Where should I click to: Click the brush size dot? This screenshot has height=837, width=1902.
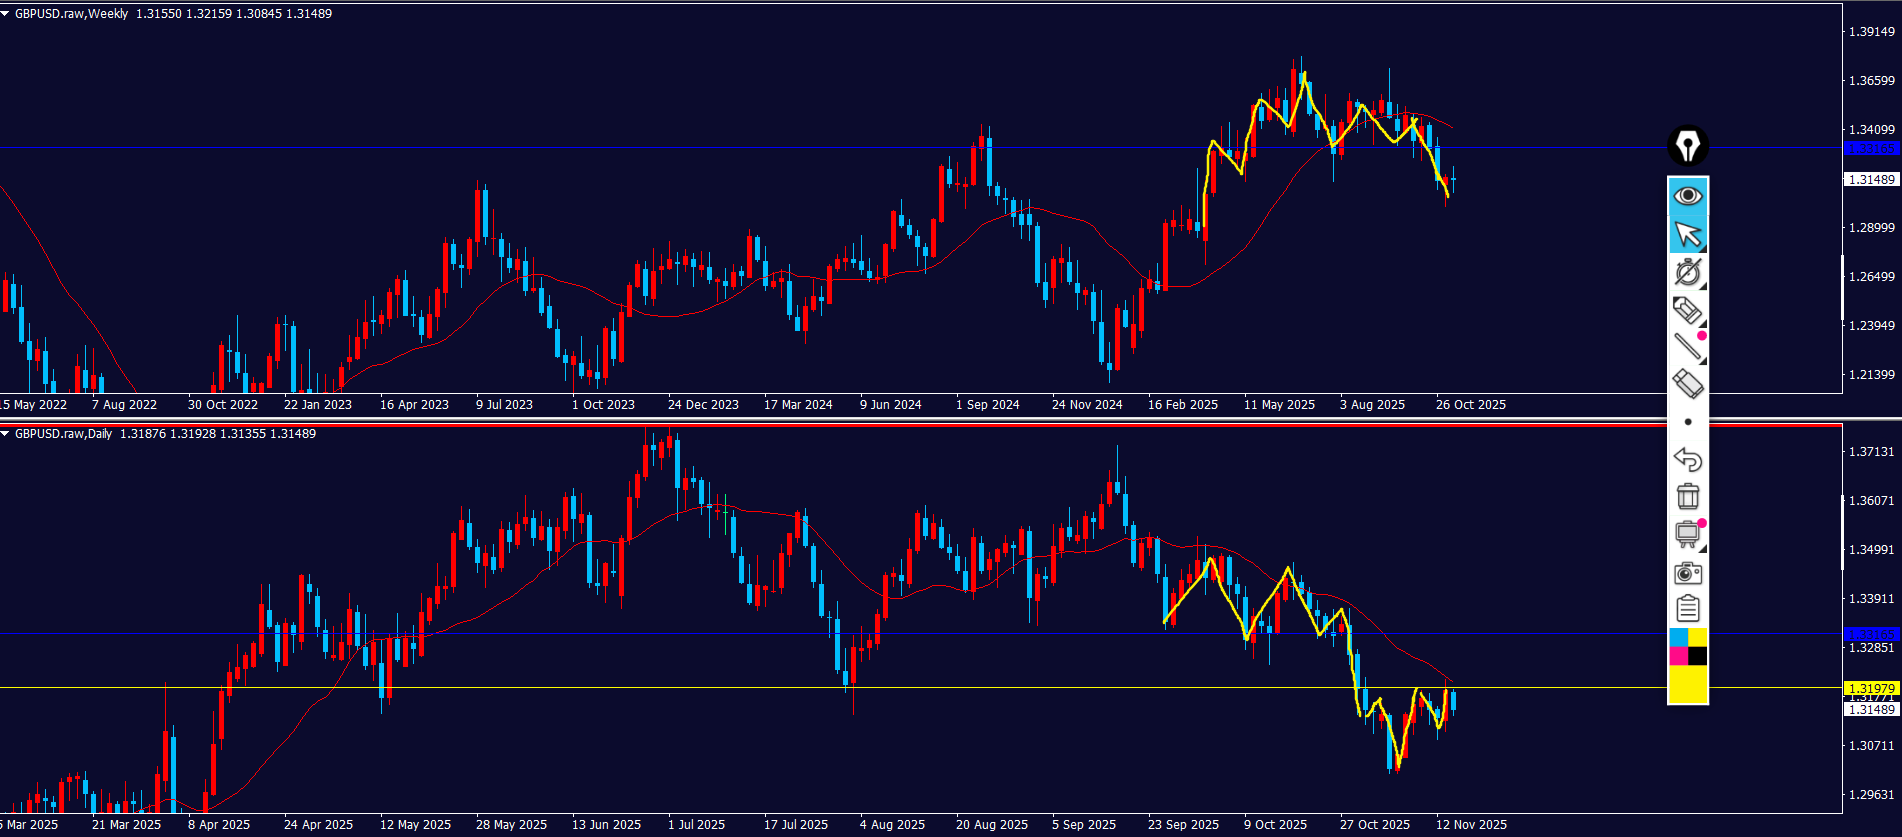coord(1688,422)
